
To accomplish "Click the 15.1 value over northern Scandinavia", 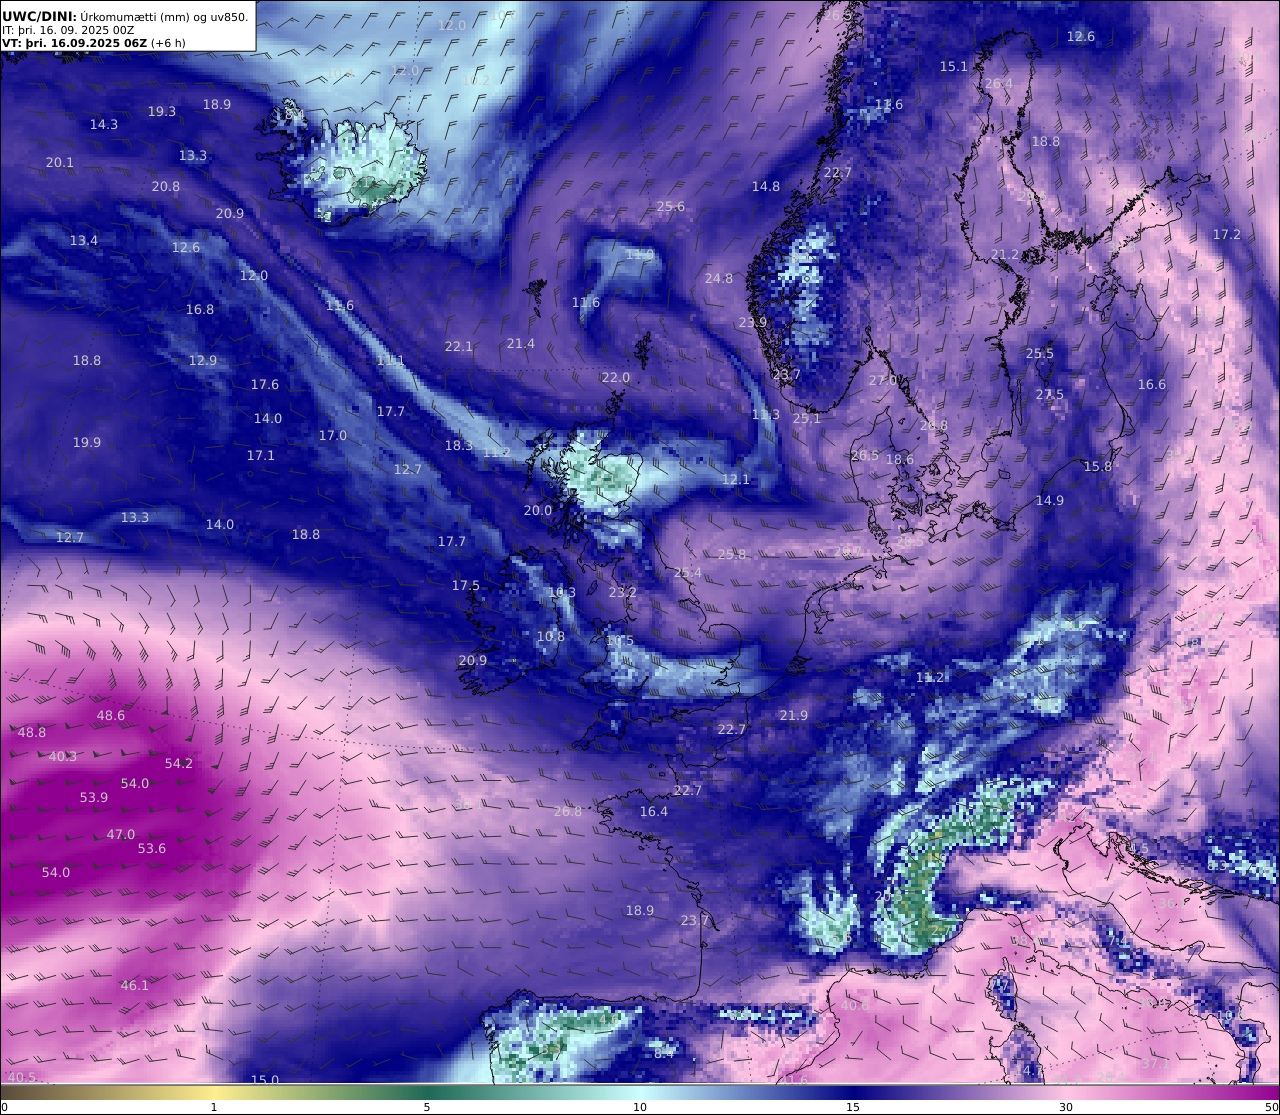I will (x=954, y=66).
